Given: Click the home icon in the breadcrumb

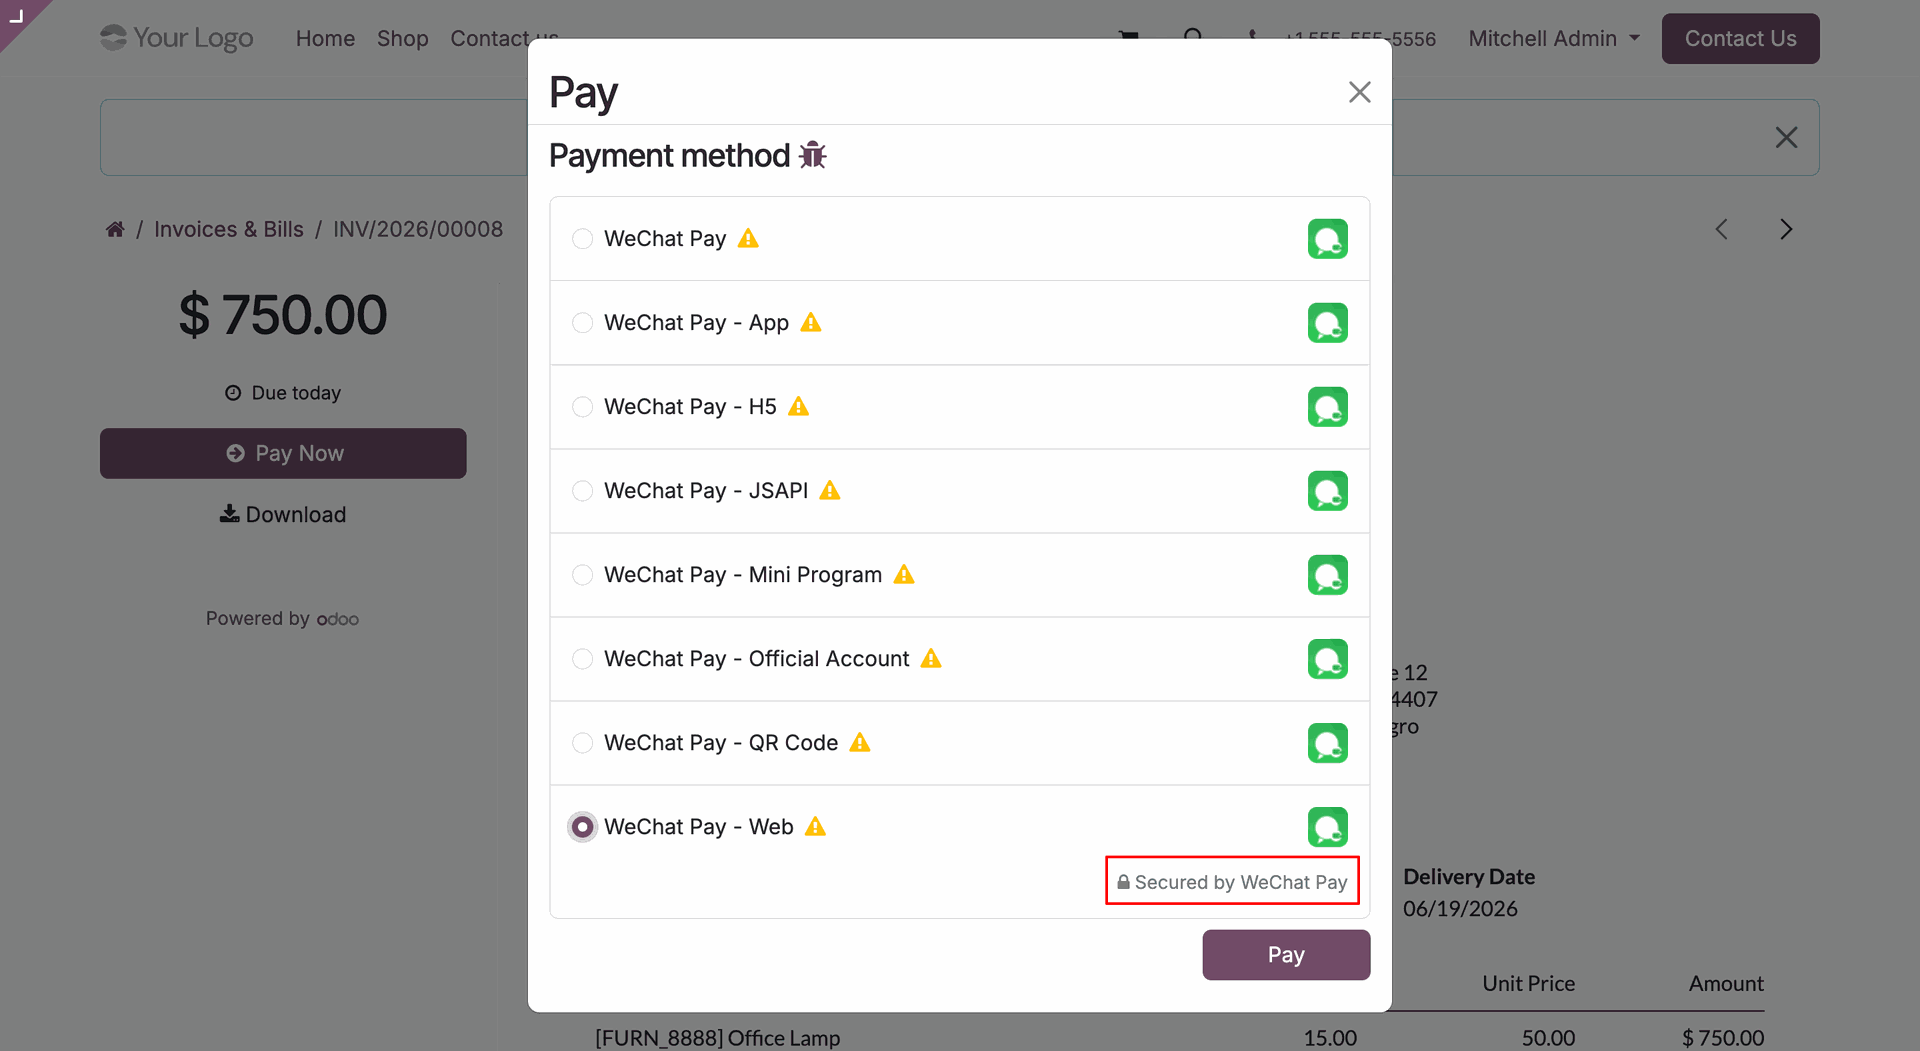Looking at the screenshot, I should pos(115,229).
